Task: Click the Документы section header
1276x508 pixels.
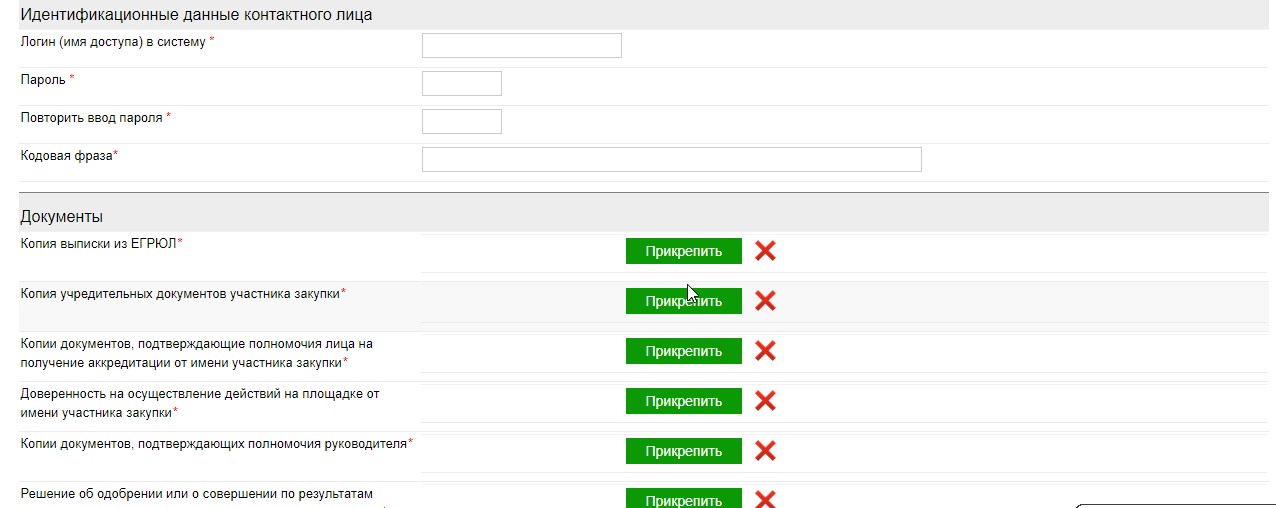Action: coord(61,216)
